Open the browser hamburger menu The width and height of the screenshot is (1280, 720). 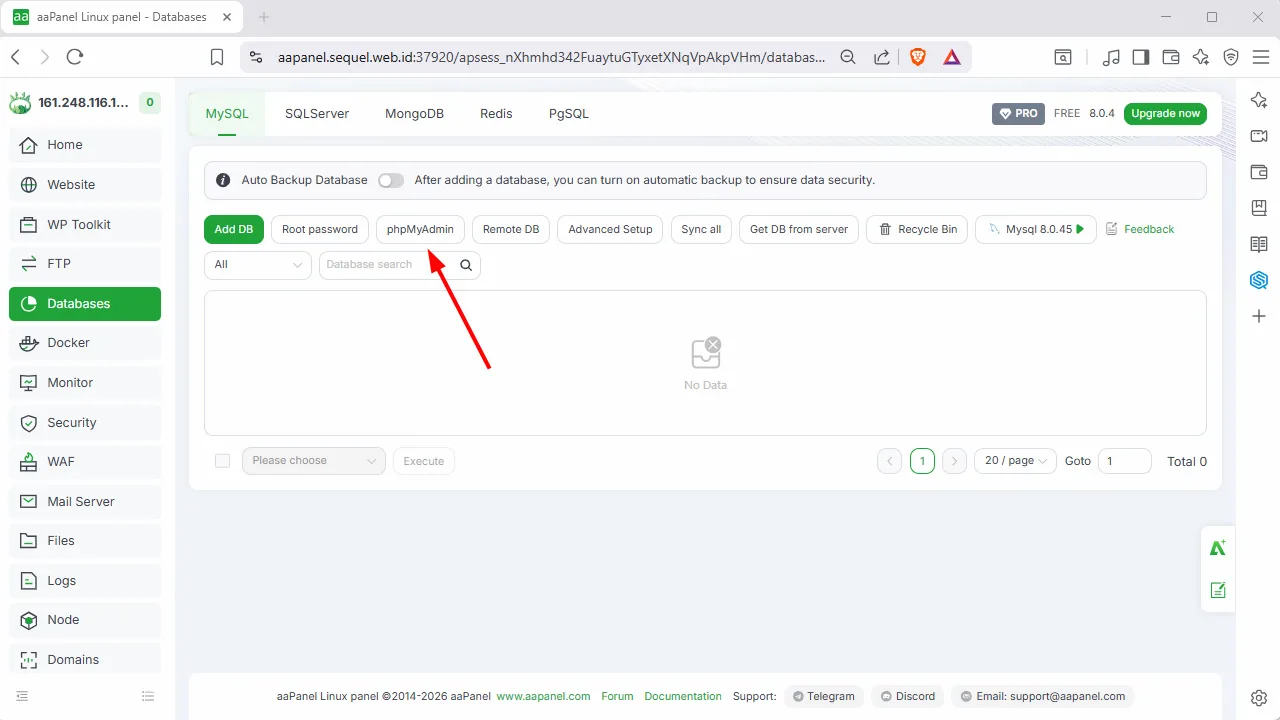pos(1261,57)
